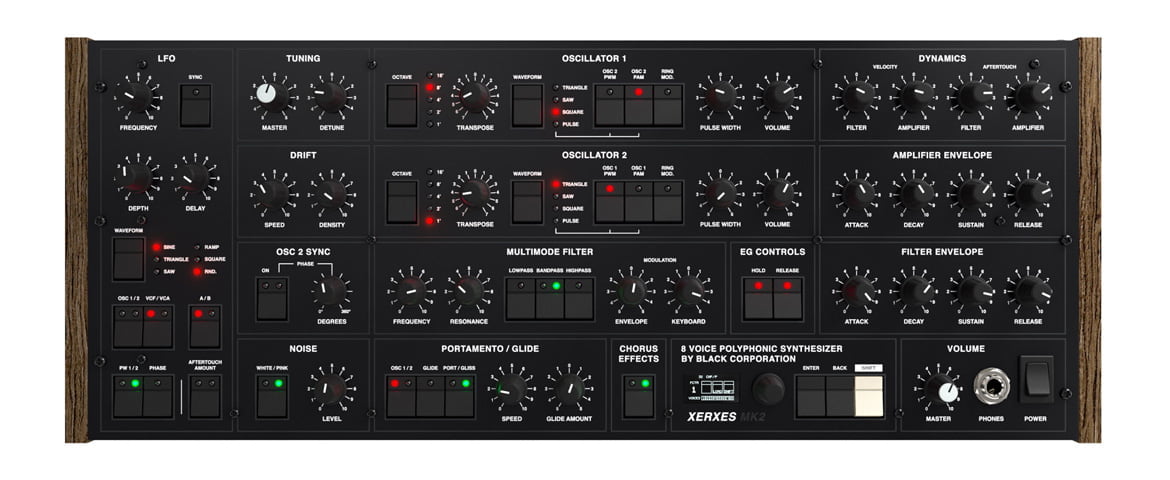Toggle the EG Controls Release switch
This screenshot has width=1170, height=480.
click(787, 299)
